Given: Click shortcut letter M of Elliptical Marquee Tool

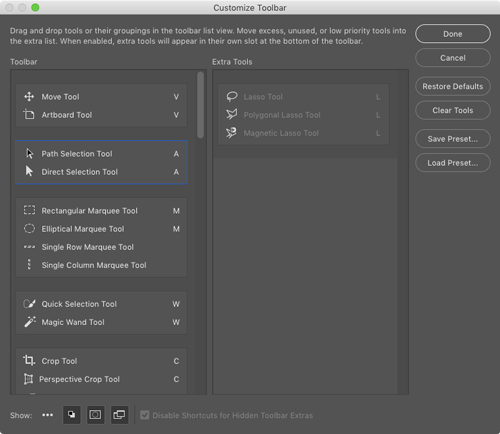Looking at the screenshot, I should coord(176,229).
